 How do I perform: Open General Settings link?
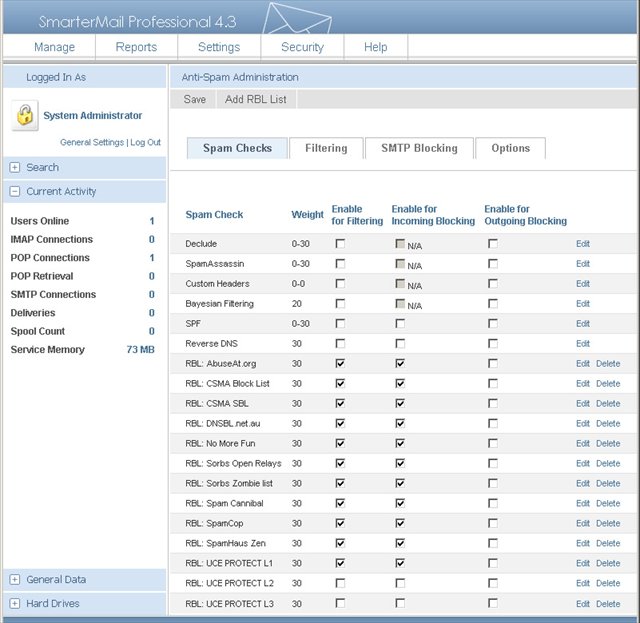(x=92, y=142)
